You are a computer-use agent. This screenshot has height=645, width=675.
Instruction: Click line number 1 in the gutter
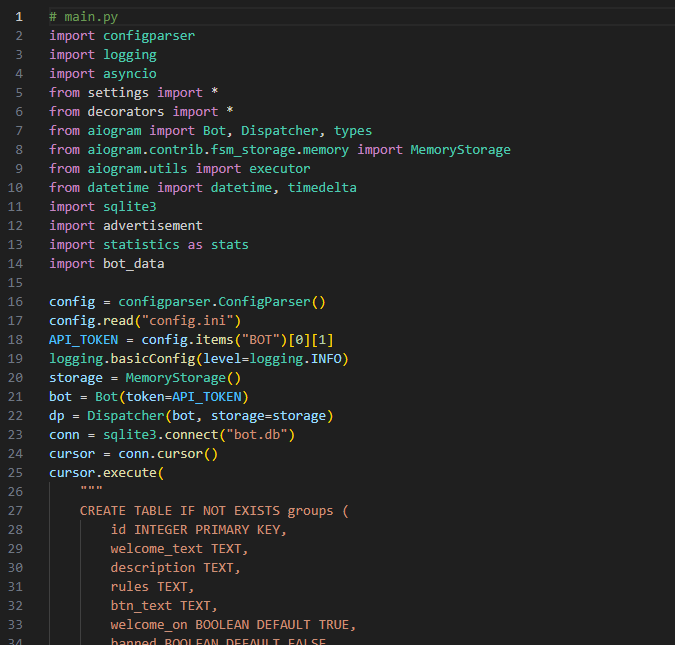19,17
